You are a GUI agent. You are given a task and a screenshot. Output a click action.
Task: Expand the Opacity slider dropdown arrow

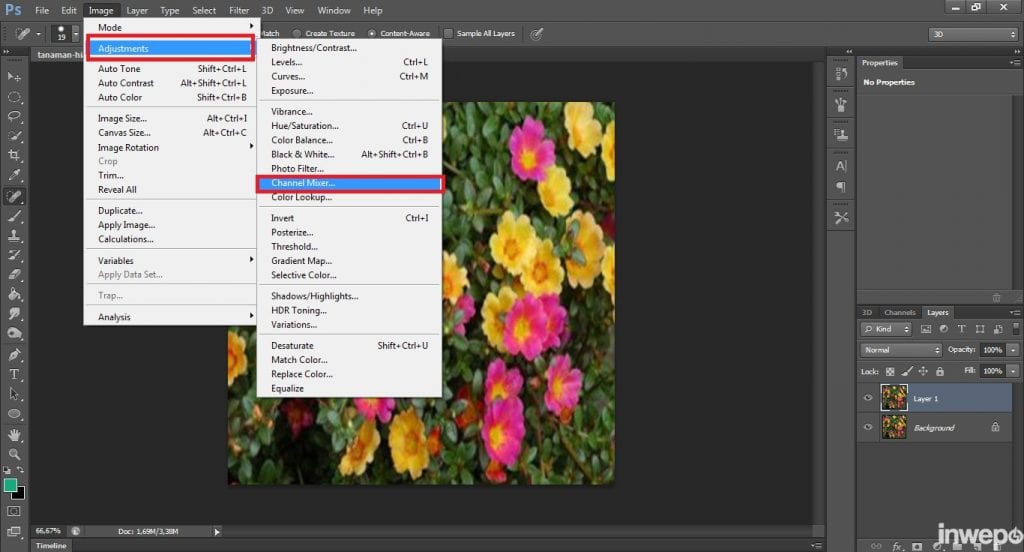pyautogui.click(x=1013, y=350)
